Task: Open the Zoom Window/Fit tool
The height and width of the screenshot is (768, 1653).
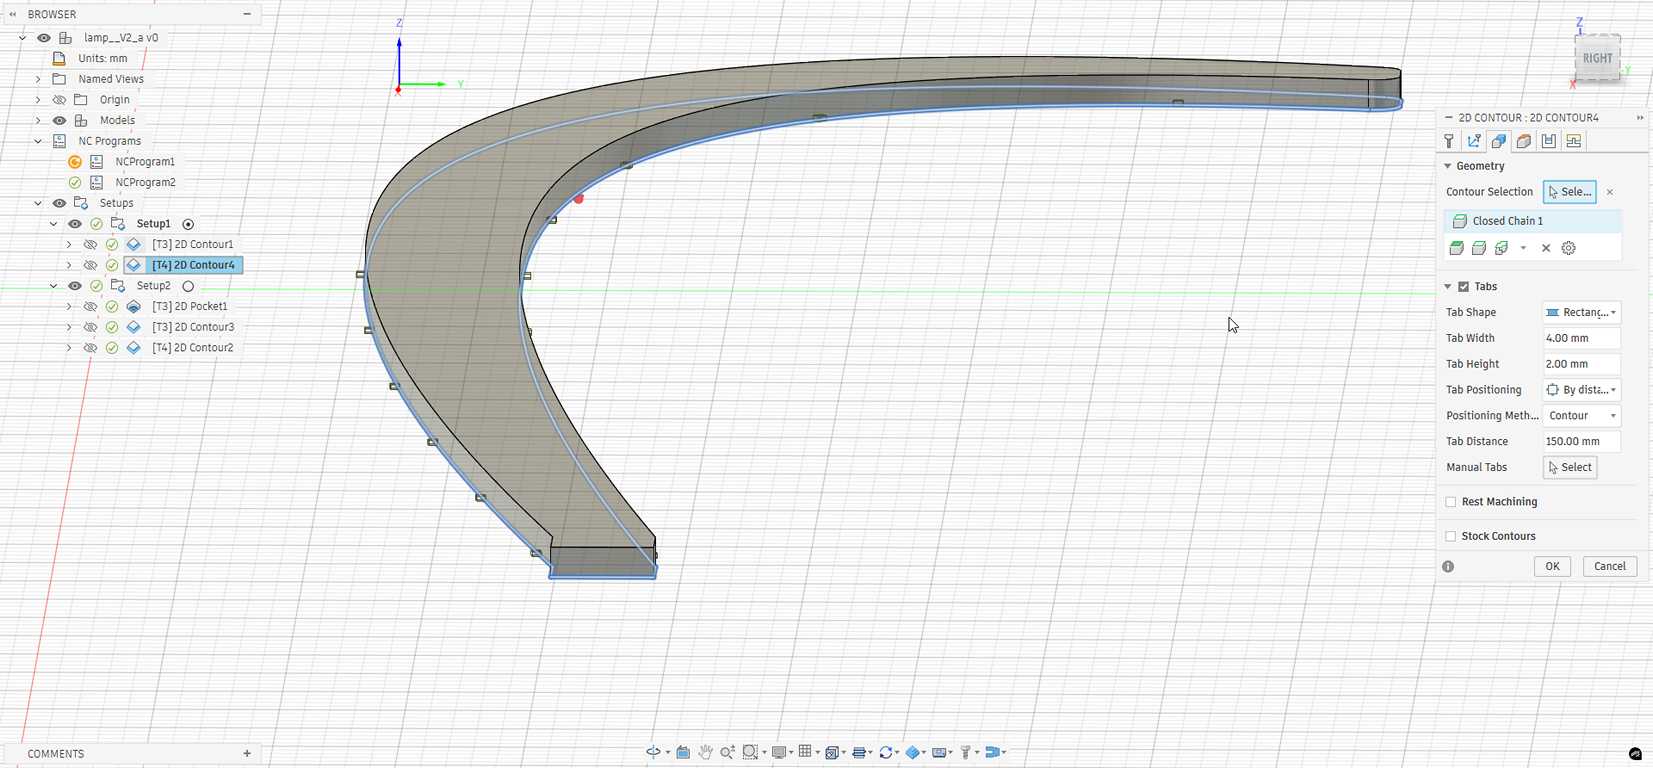Action: (750, 752)
